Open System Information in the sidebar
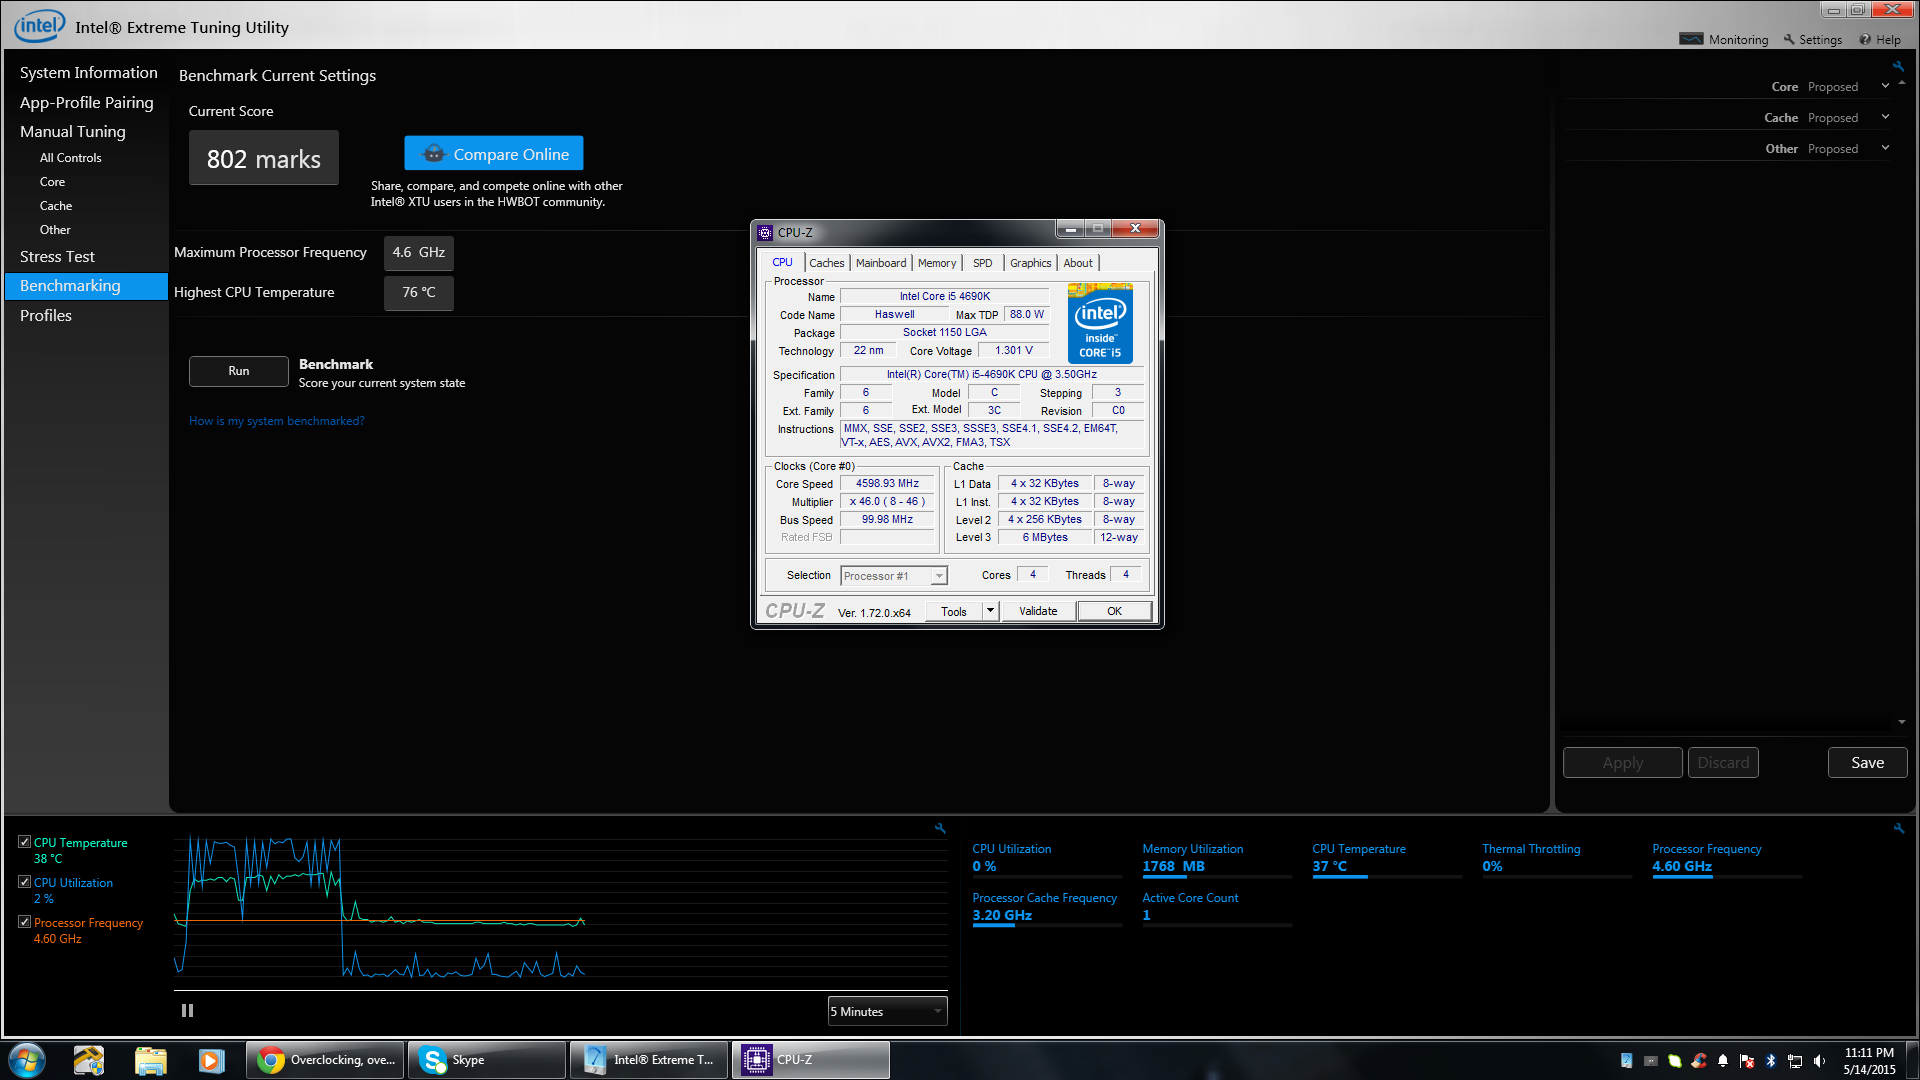The height and width of the screenshot is (1080, 1920). coord(88,73)
